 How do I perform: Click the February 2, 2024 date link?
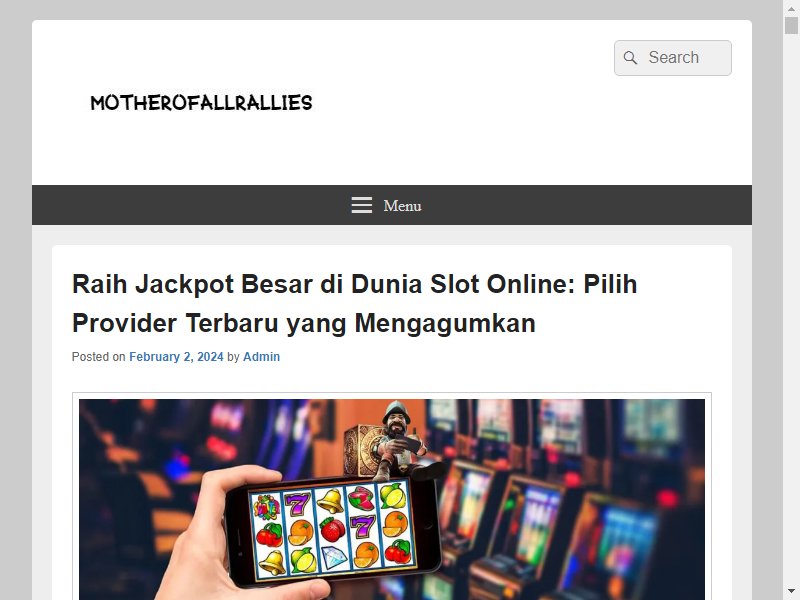[x=176, y=357]
